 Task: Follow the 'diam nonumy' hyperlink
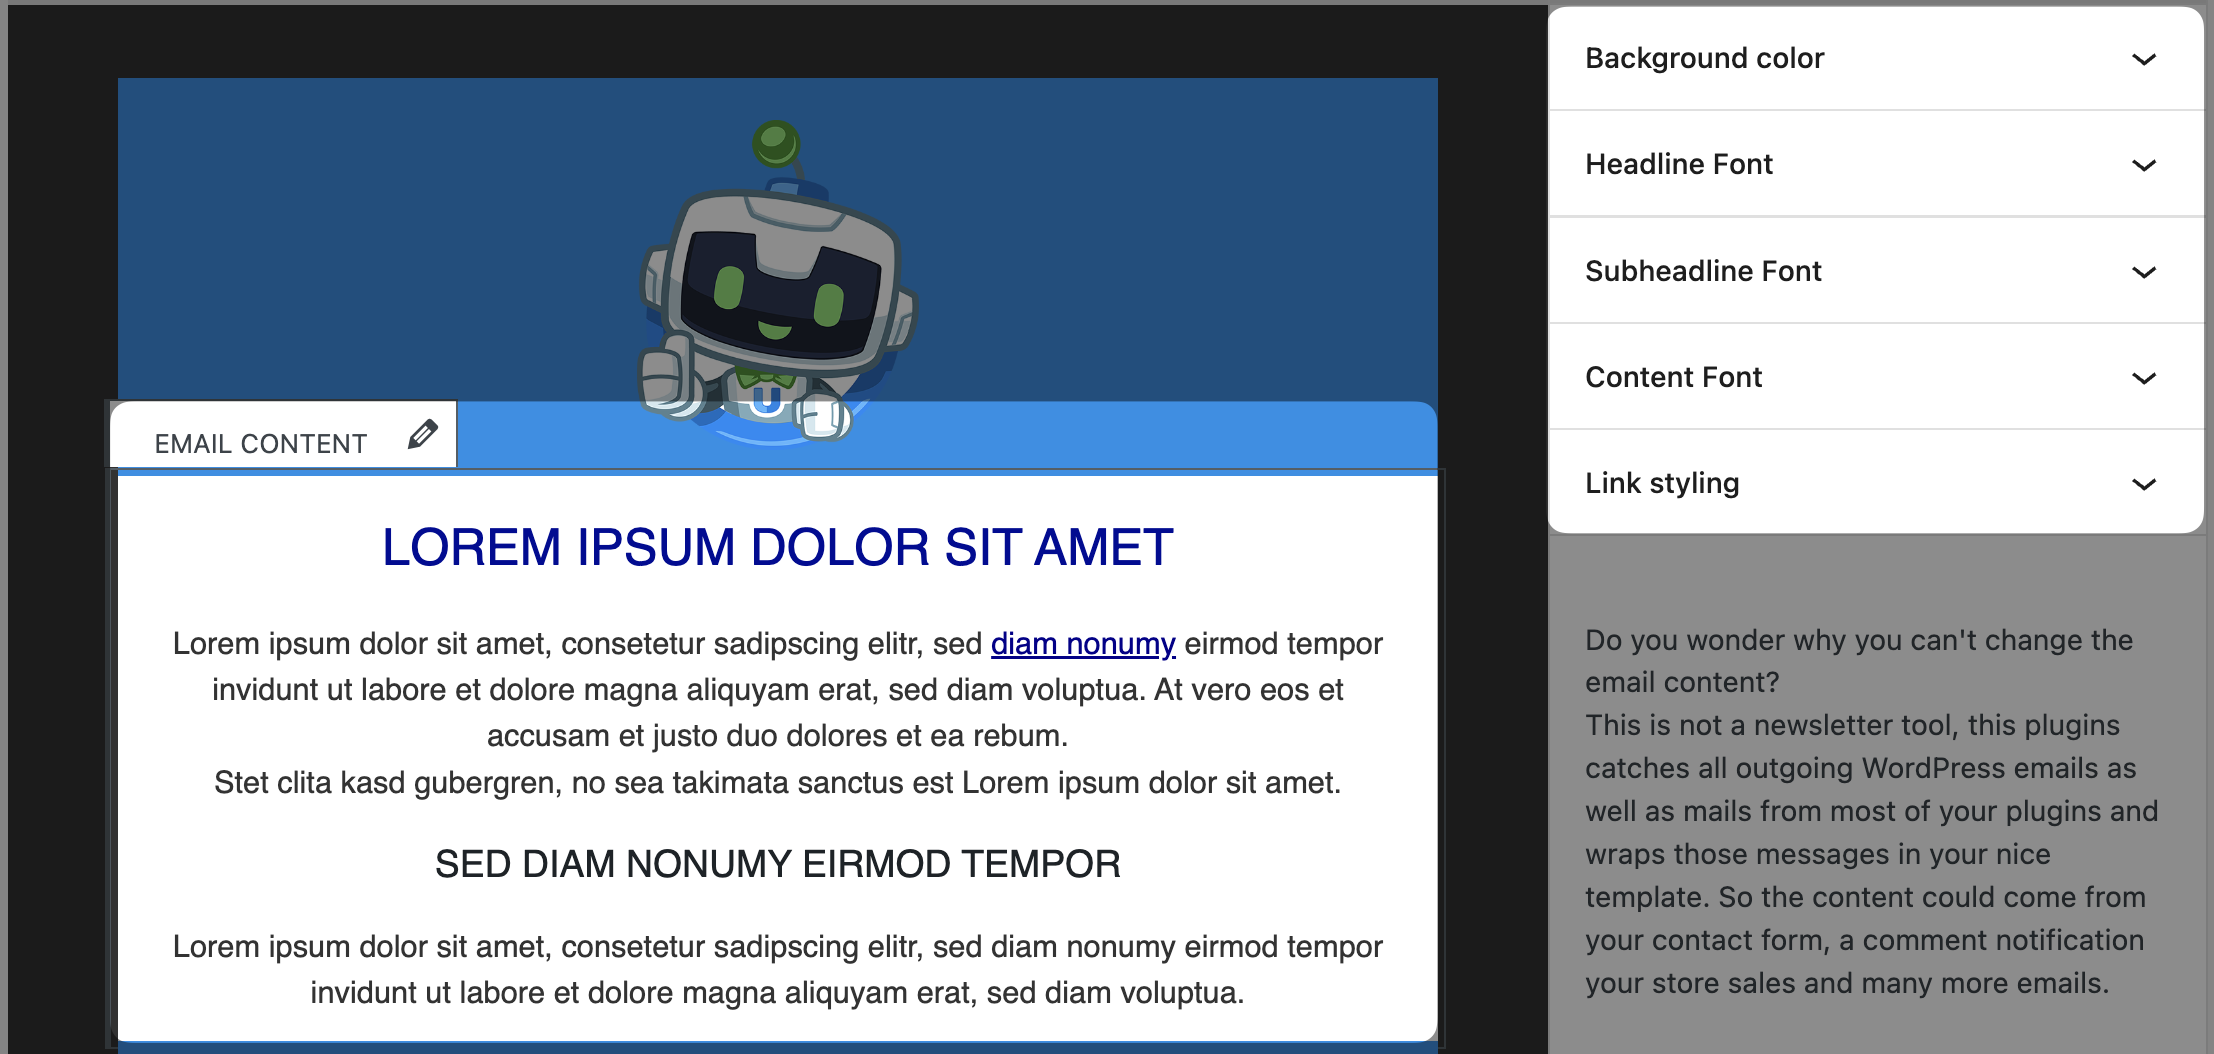tap(1082, 644)
